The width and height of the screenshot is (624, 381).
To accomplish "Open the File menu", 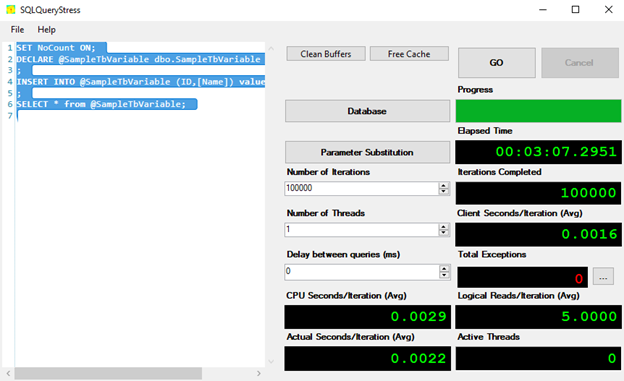I will [x=17, y=30].
